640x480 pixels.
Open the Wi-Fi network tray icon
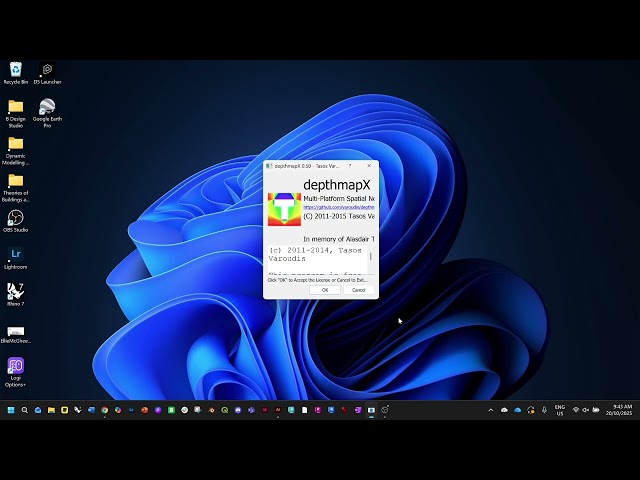[576, 410]
